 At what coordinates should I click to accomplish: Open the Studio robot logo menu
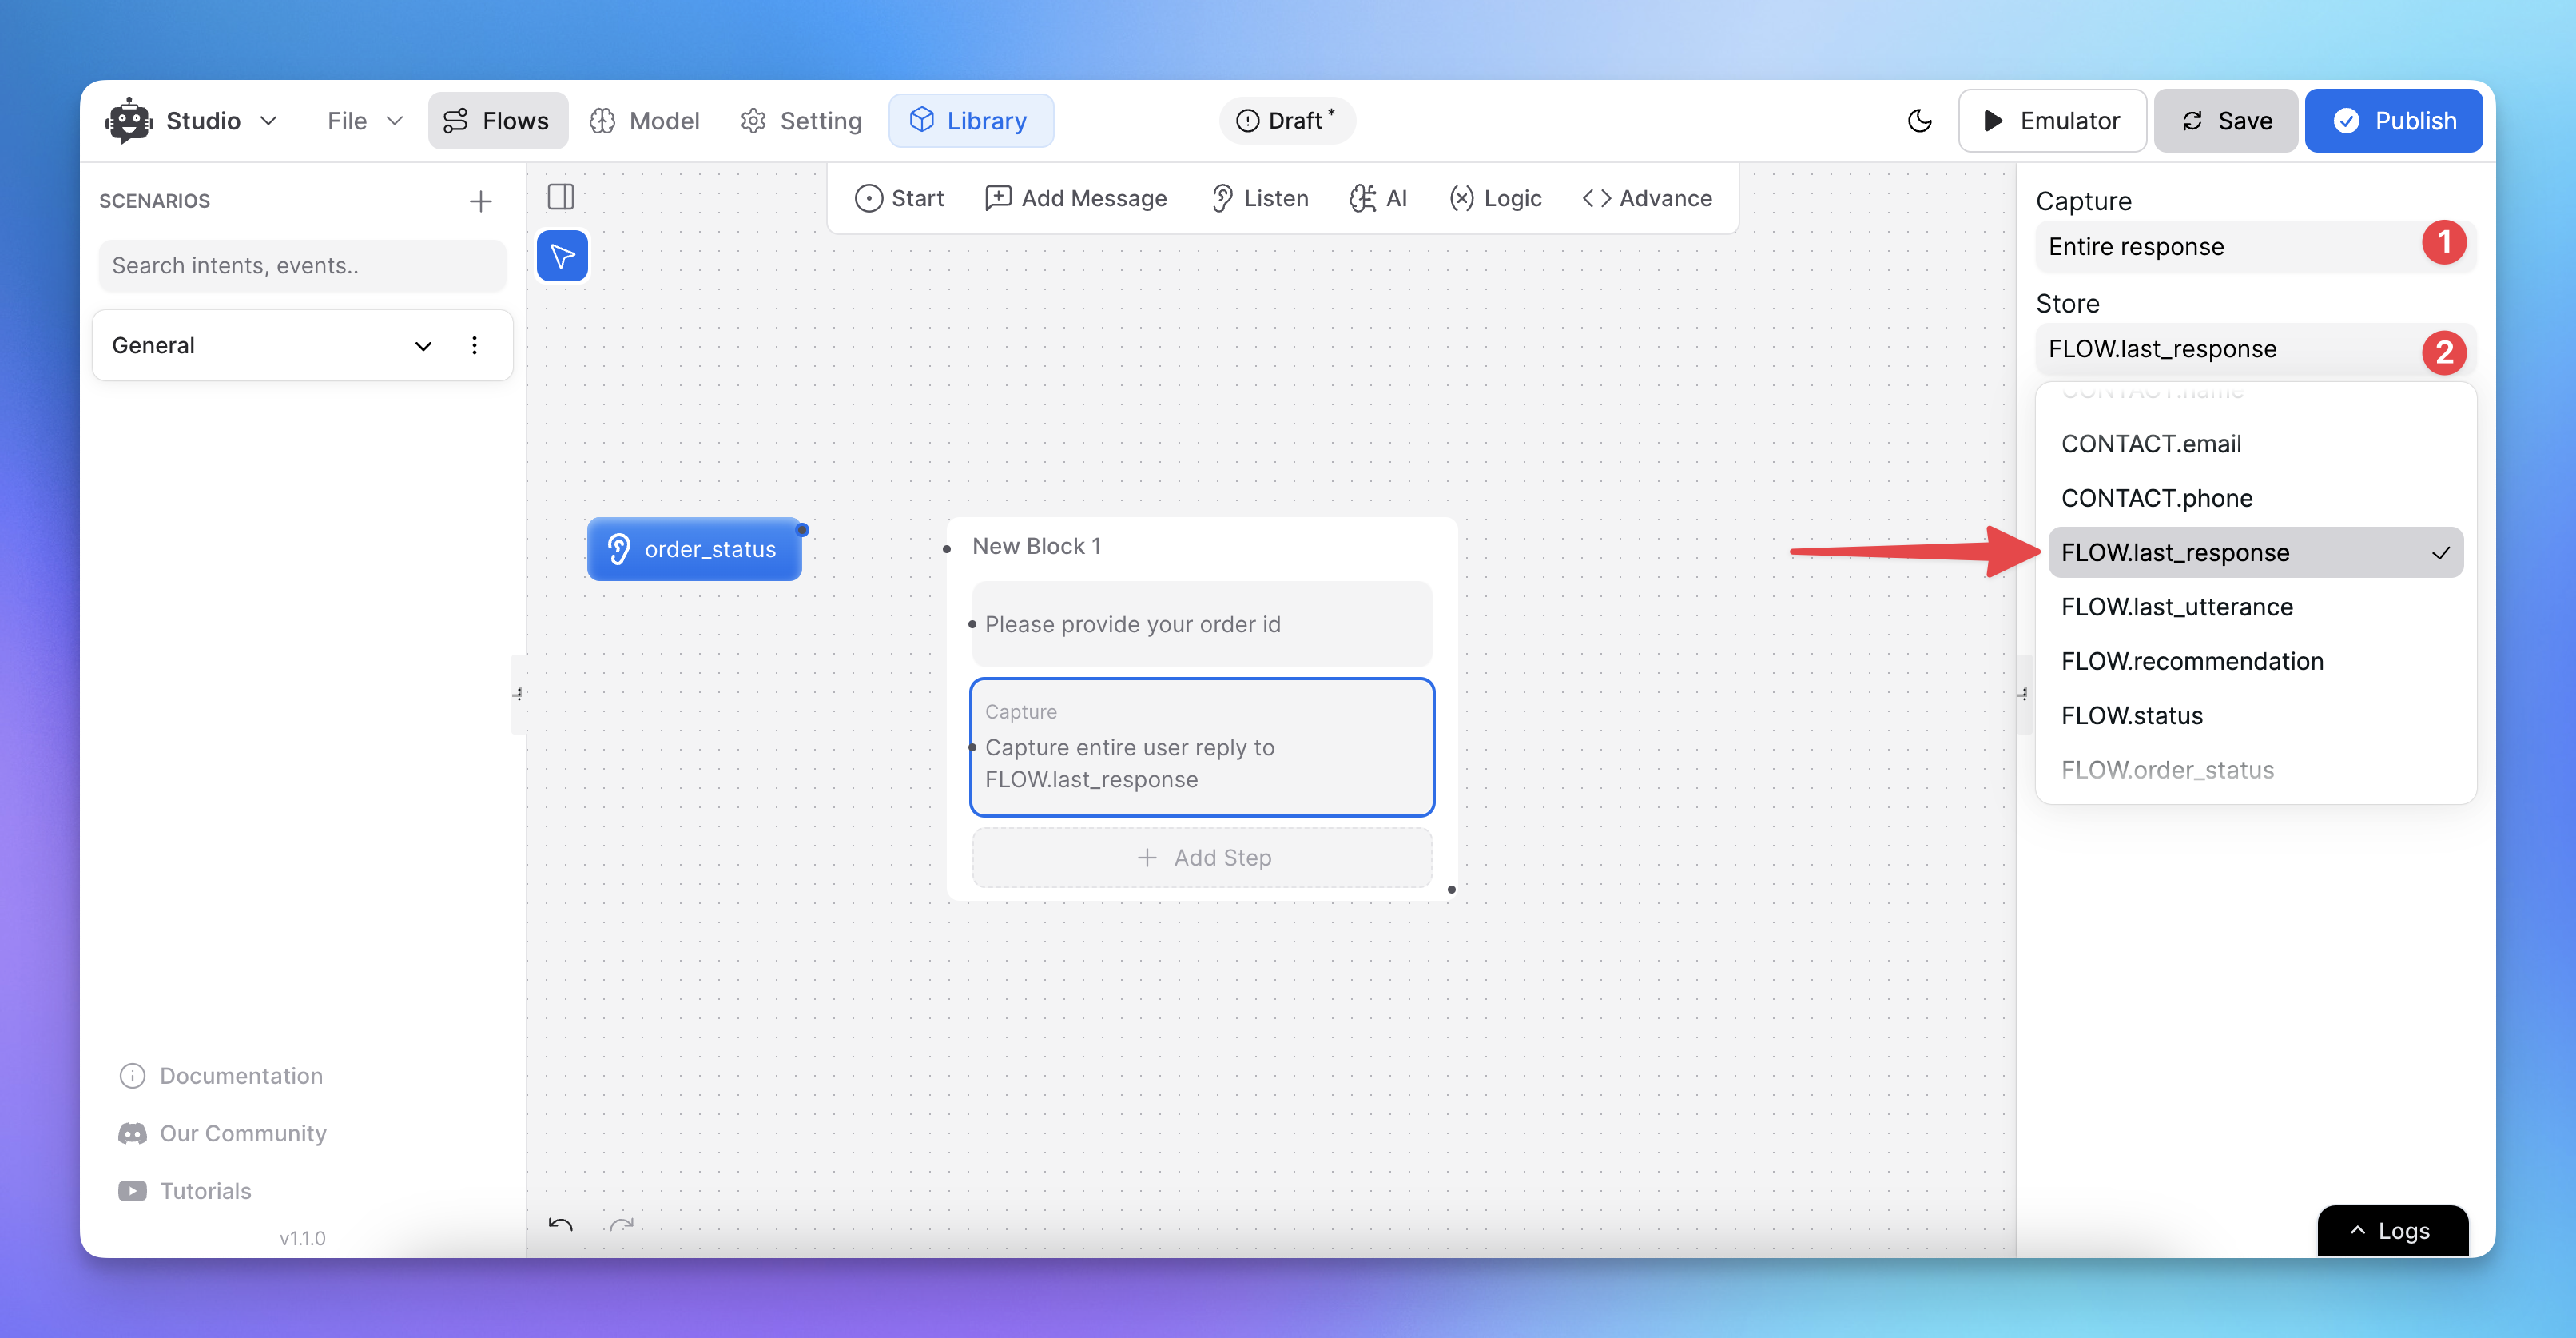(129, 120)
